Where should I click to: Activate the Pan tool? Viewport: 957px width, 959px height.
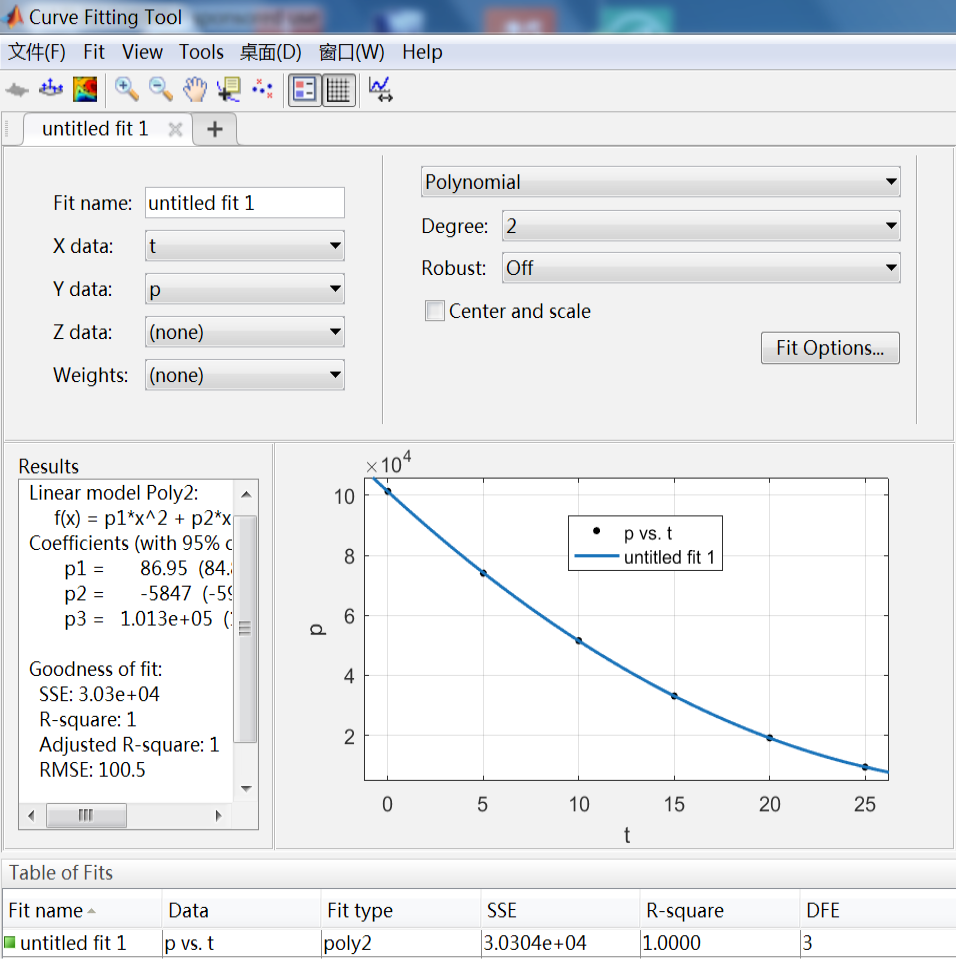pyautogui.click(x=194, y=89)
